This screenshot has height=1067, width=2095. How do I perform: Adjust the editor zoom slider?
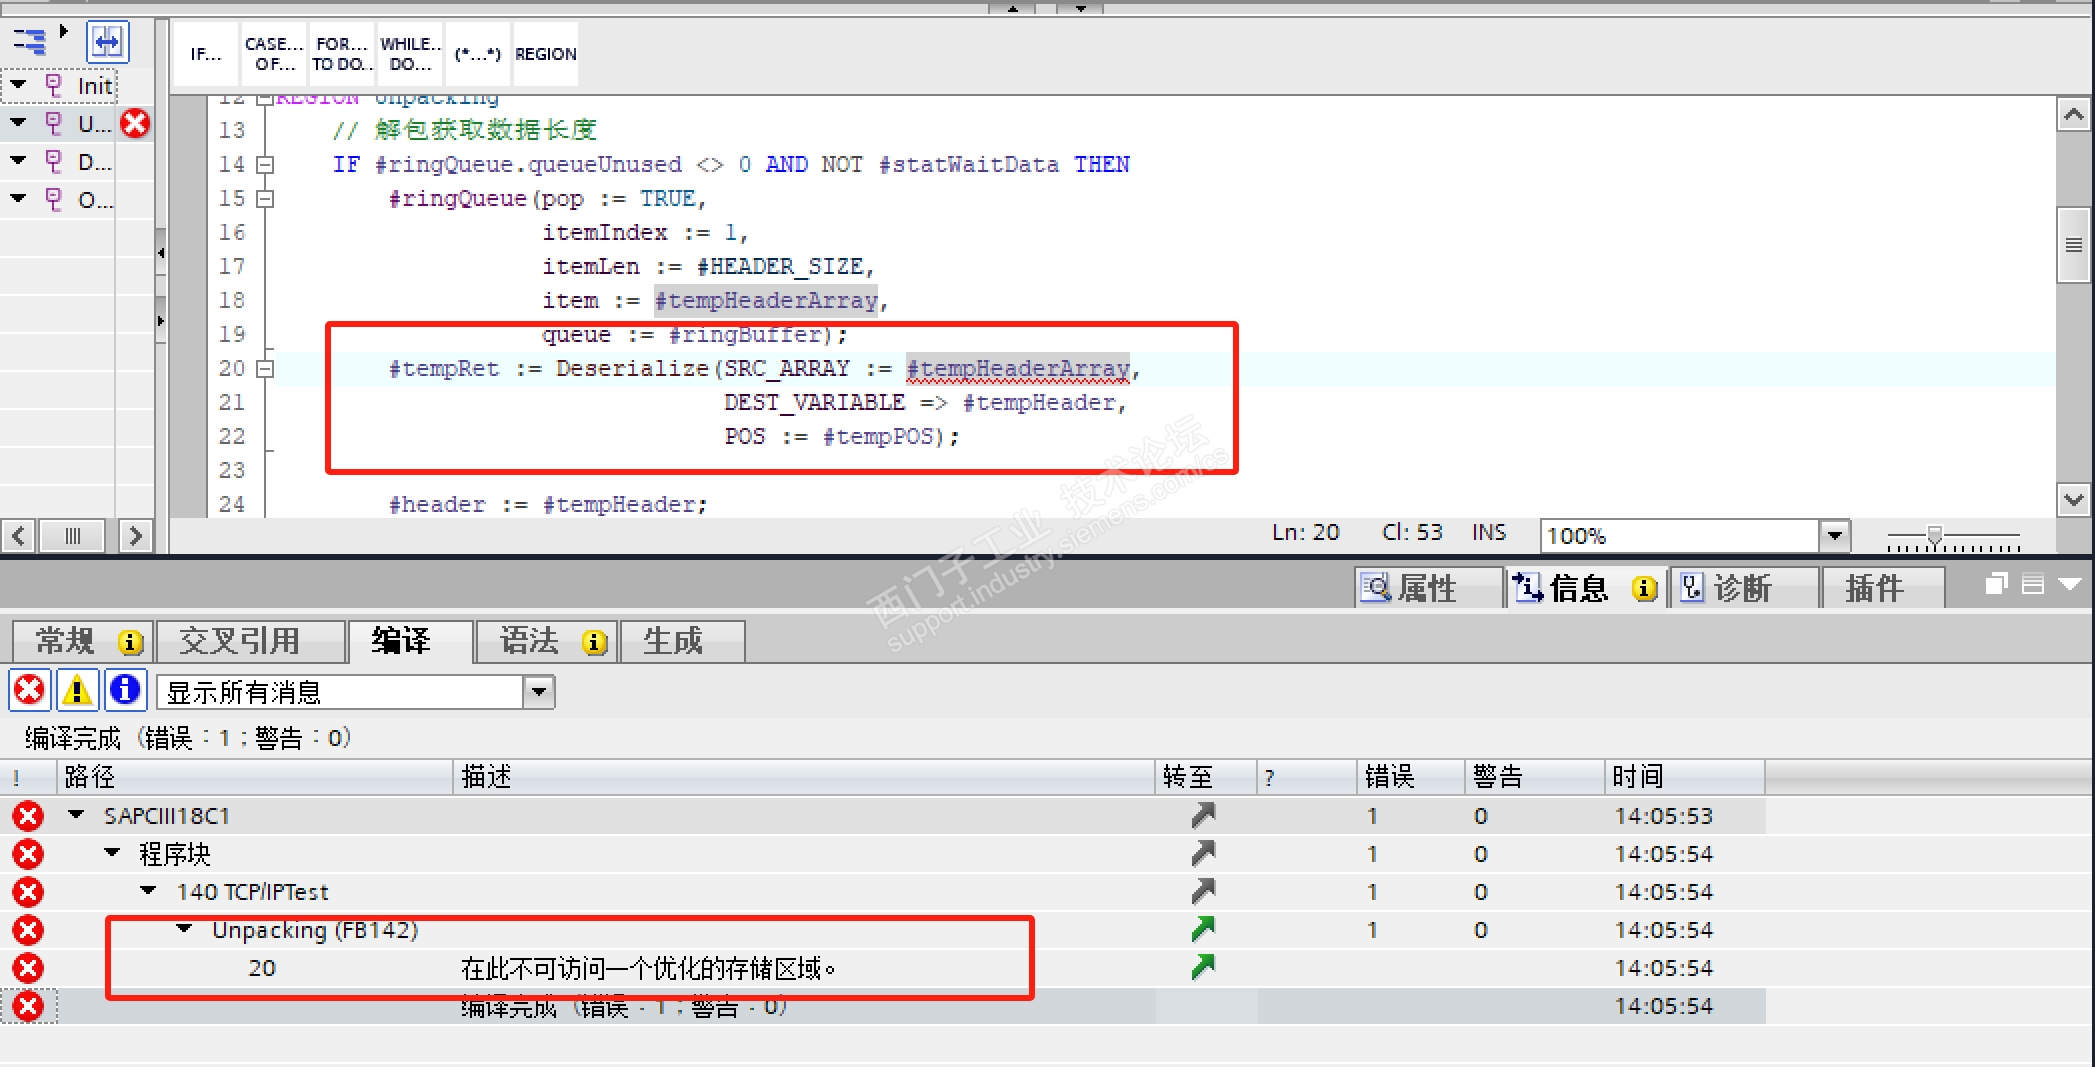[1935, 537]
